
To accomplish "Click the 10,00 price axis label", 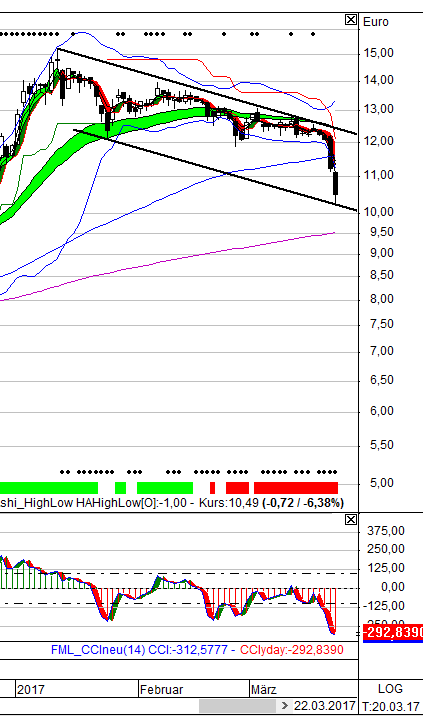I will pyautogui.click(x=379, y=212).
